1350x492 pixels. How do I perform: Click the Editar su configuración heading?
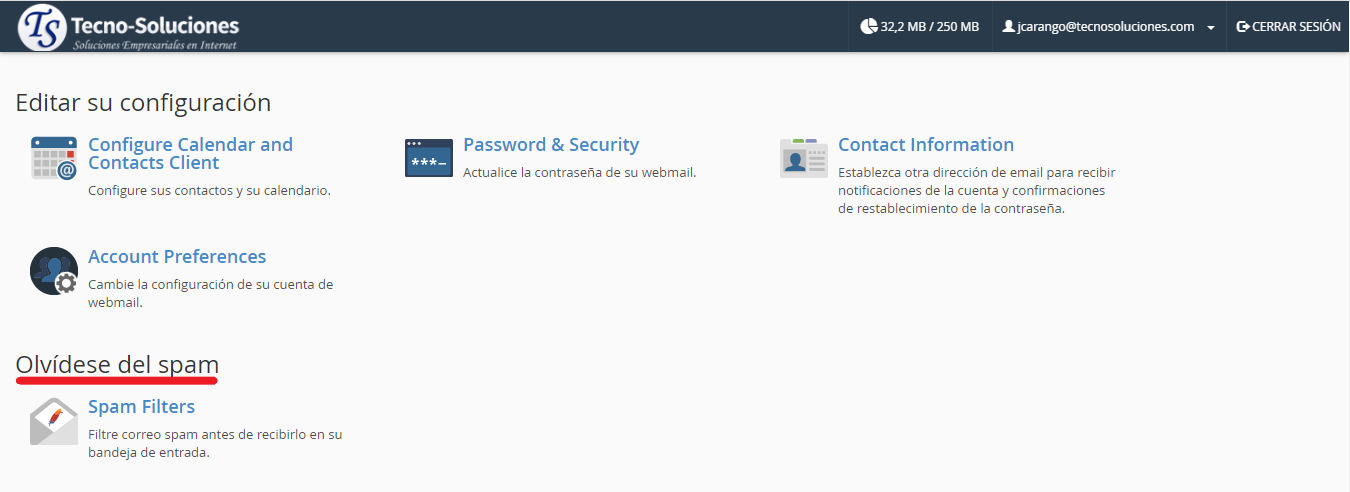click(x=143, y=103)
